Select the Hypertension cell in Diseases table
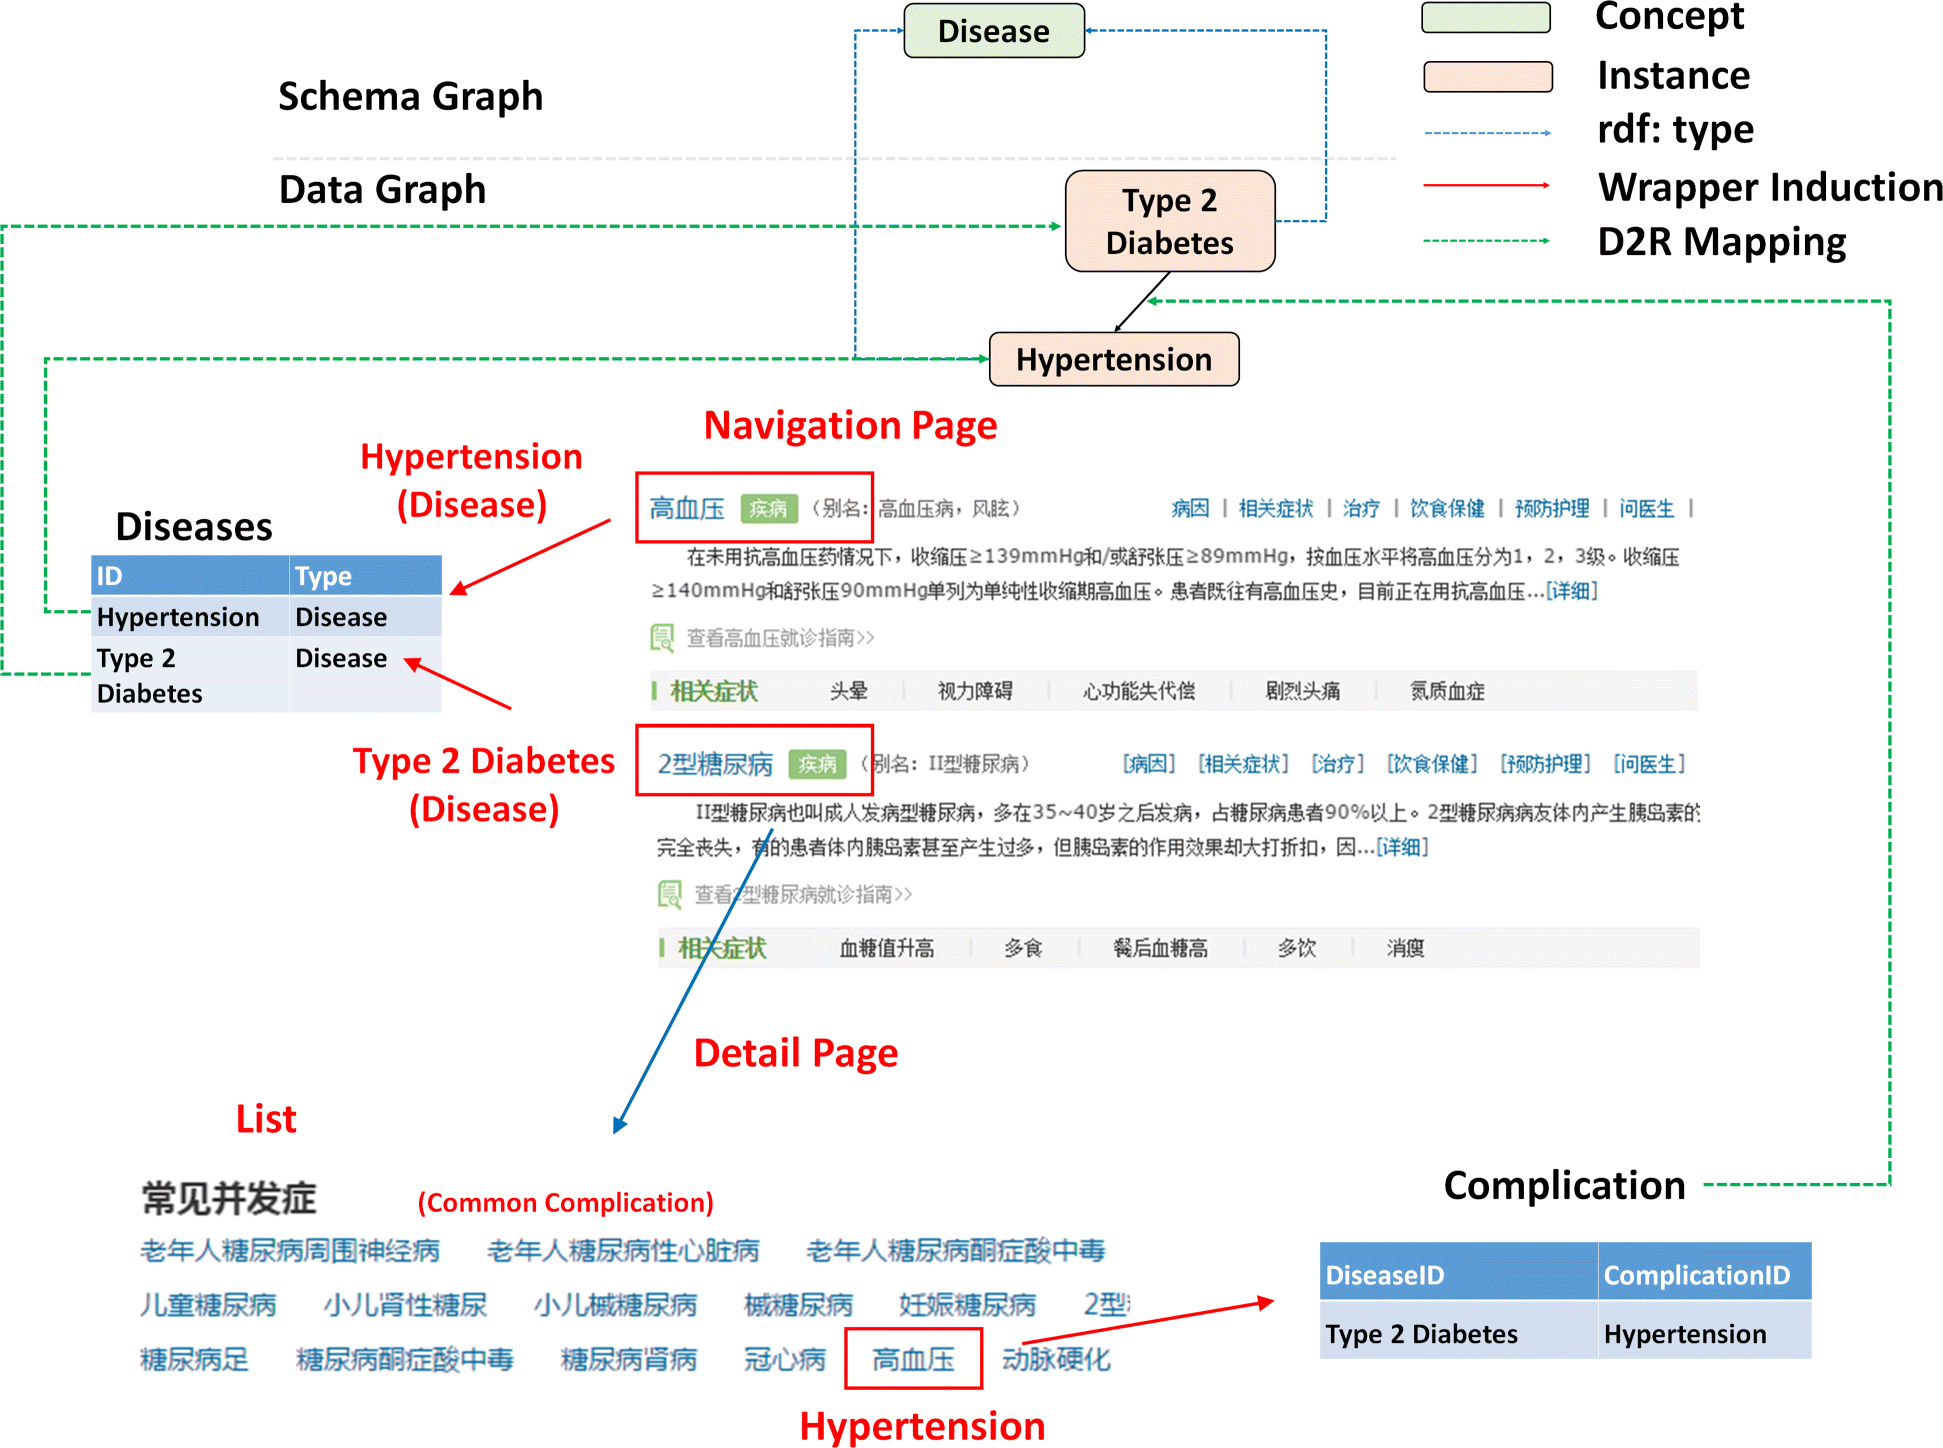 (x=190, y=617)
